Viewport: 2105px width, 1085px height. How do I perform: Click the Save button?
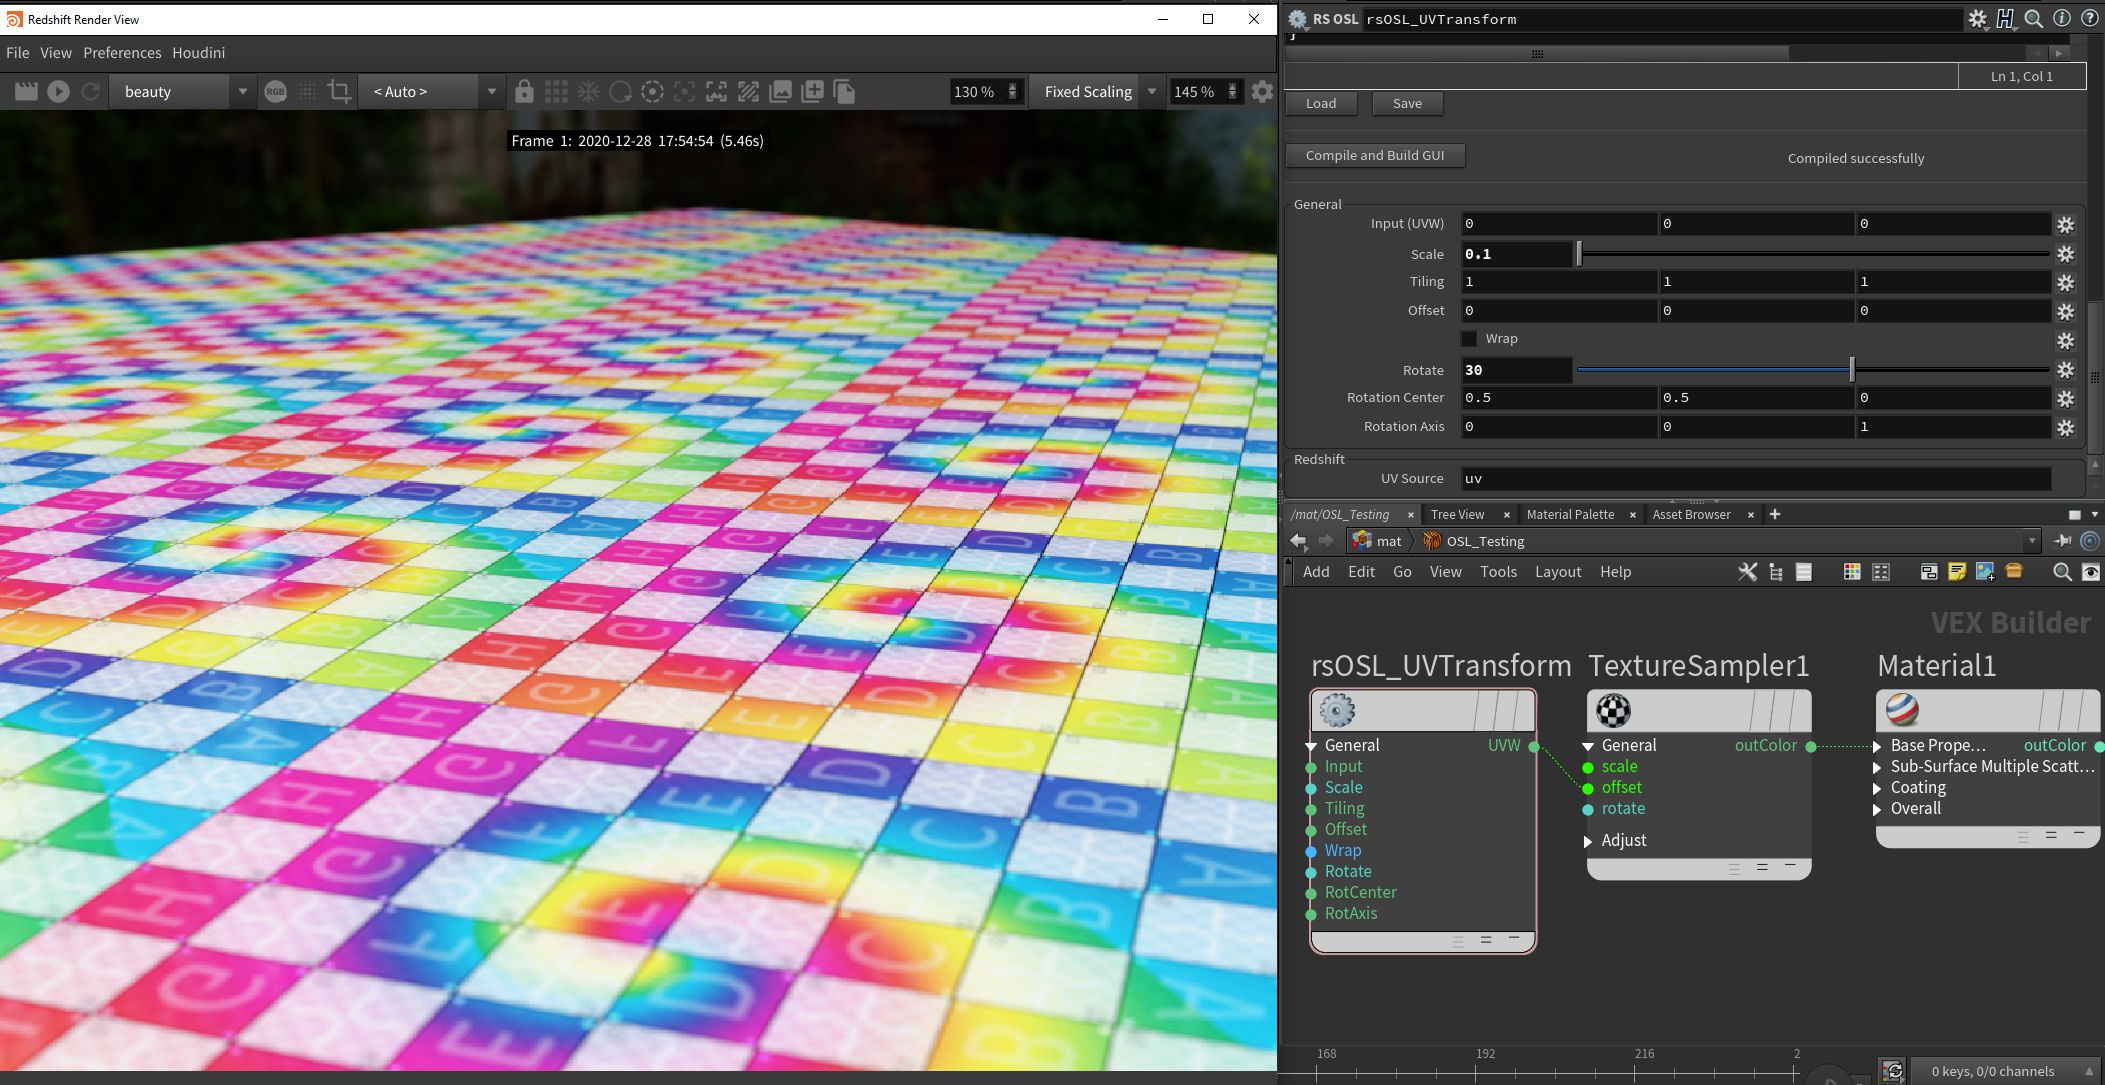[1407, 103]
